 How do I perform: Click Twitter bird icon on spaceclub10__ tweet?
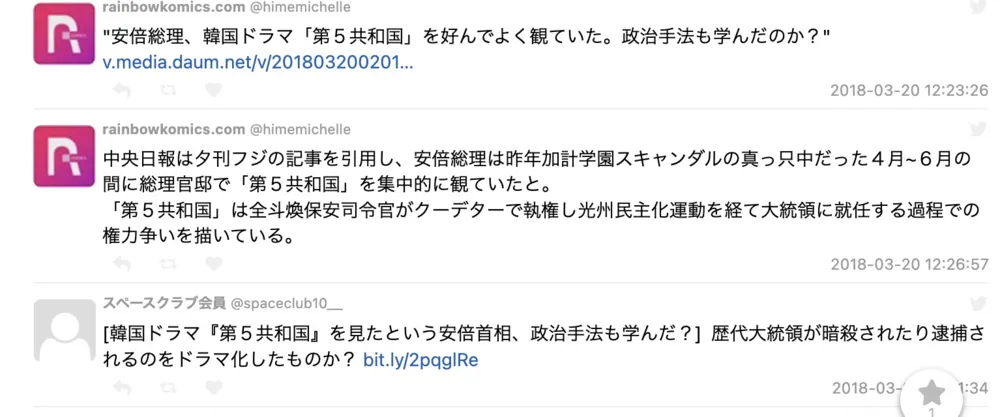coord(980,302)
